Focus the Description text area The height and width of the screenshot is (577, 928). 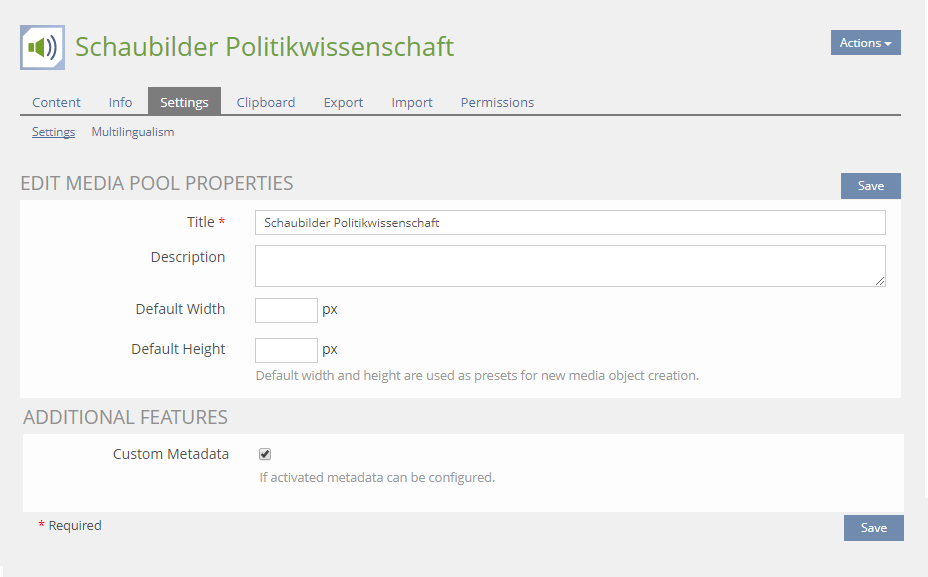[x=570, y=266]
